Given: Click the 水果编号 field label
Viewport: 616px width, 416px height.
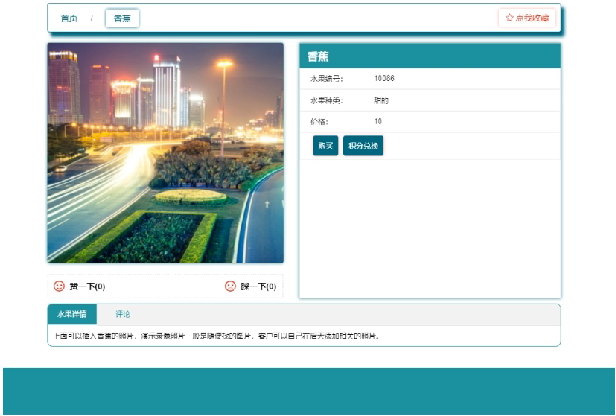Looking at the screenshot, I should (325, 78).
